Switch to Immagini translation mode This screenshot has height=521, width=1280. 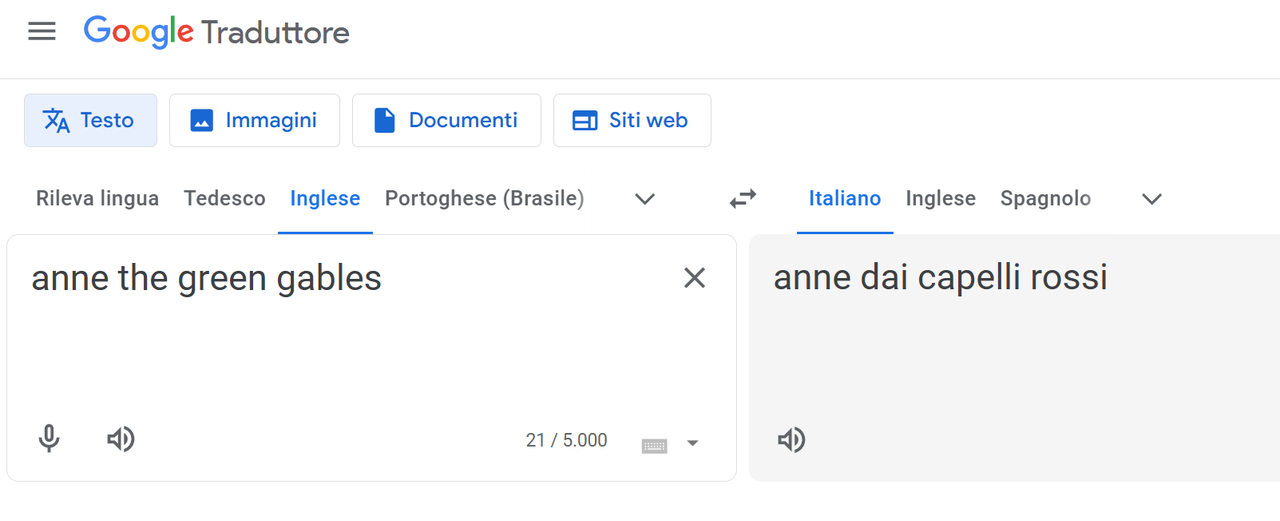point(254,120)
